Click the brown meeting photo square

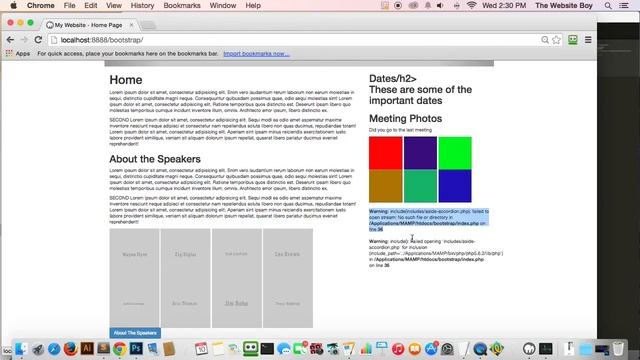(x=385, y=186)
